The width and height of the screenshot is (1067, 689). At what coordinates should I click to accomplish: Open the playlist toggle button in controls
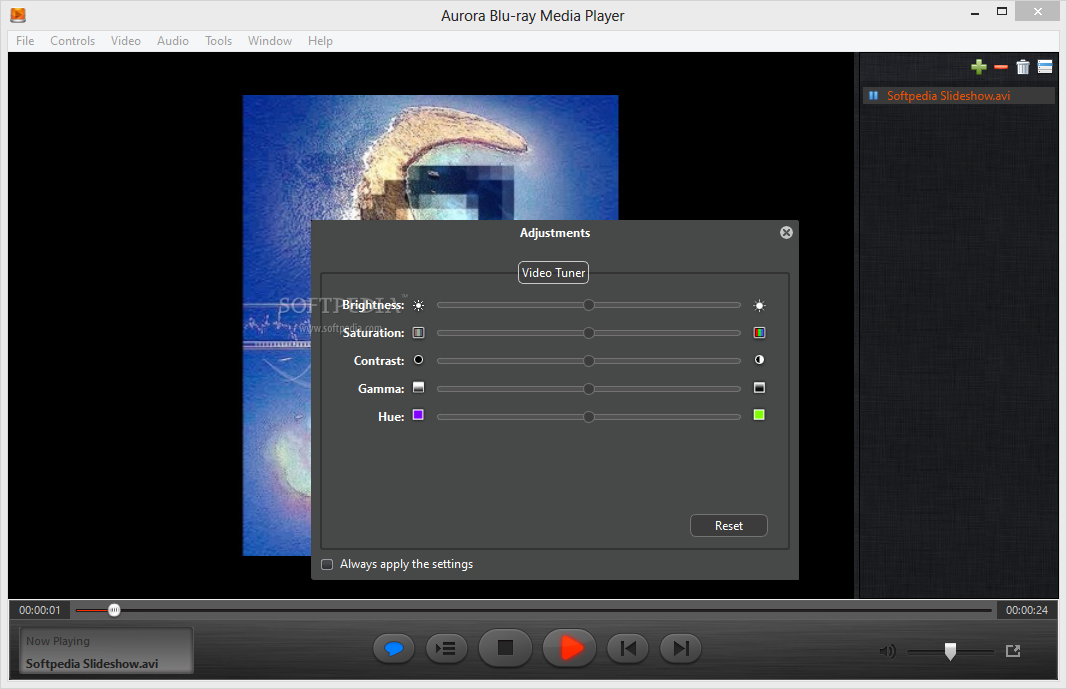click(446, 649)
